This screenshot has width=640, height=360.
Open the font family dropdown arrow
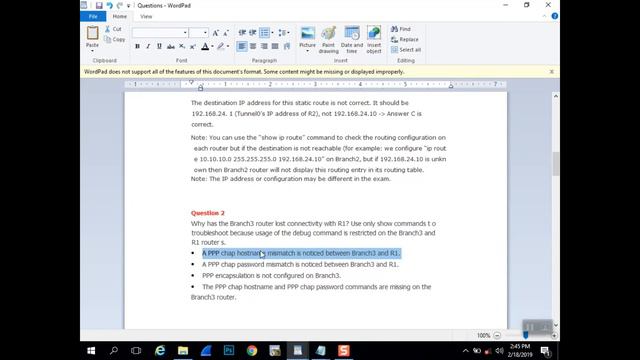185,33
